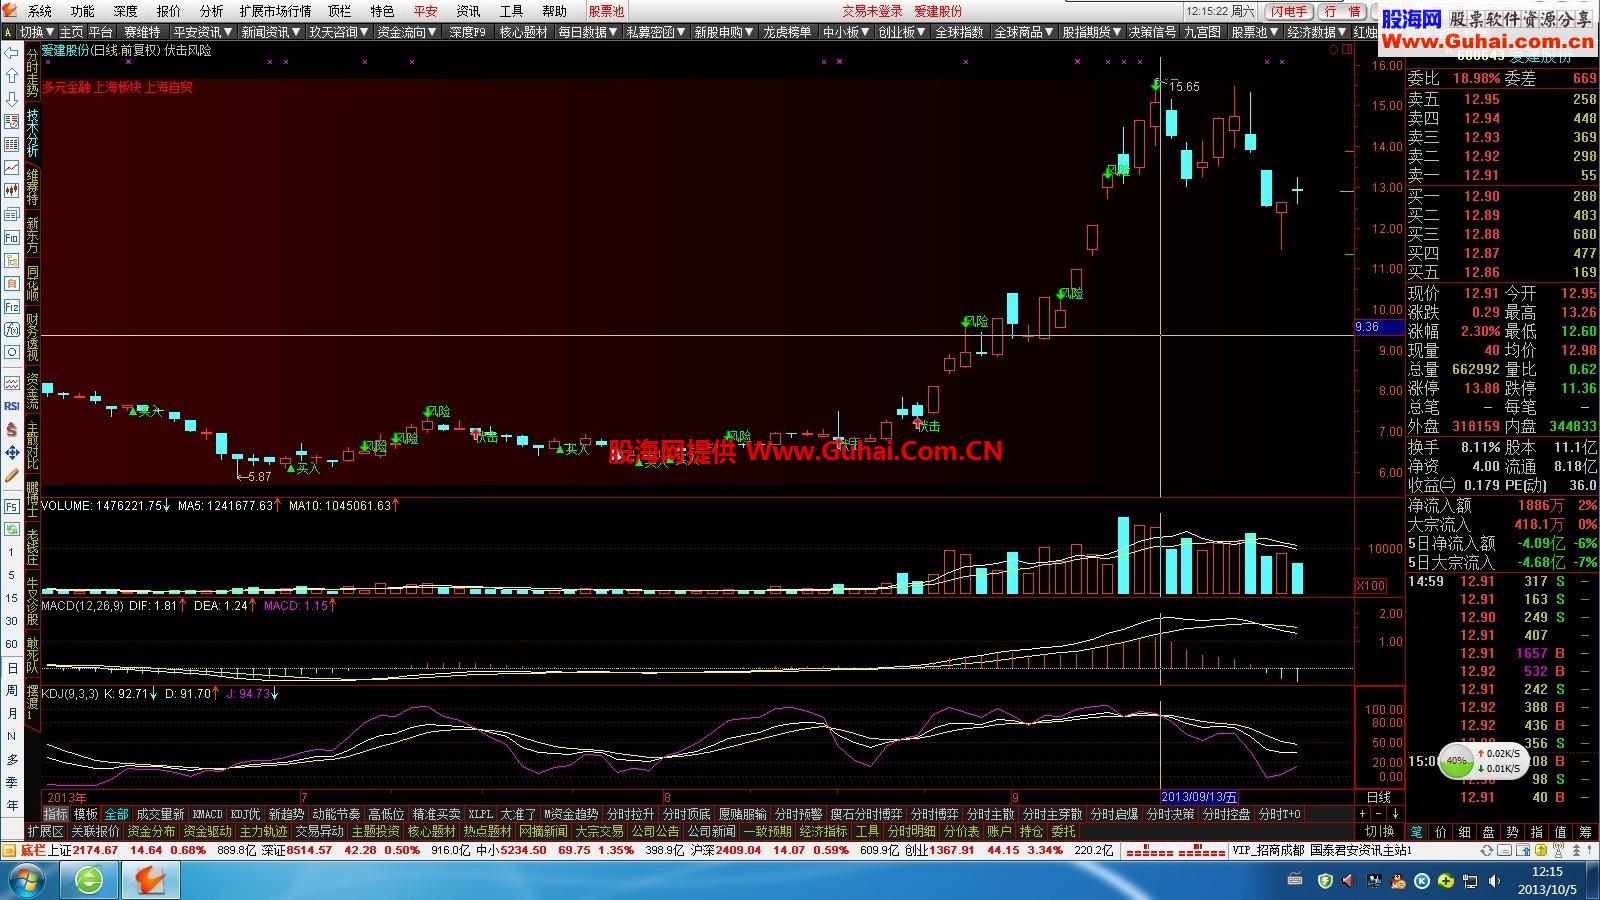The height and width of the screenshot is (900, 1600).
Task: Click the 核心题材 toolbar button
Action: pos(524,32)
